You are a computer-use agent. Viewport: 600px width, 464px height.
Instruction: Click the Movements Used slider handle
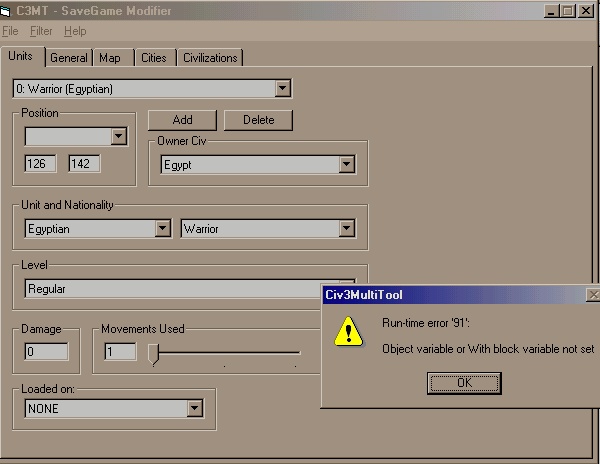154,353
